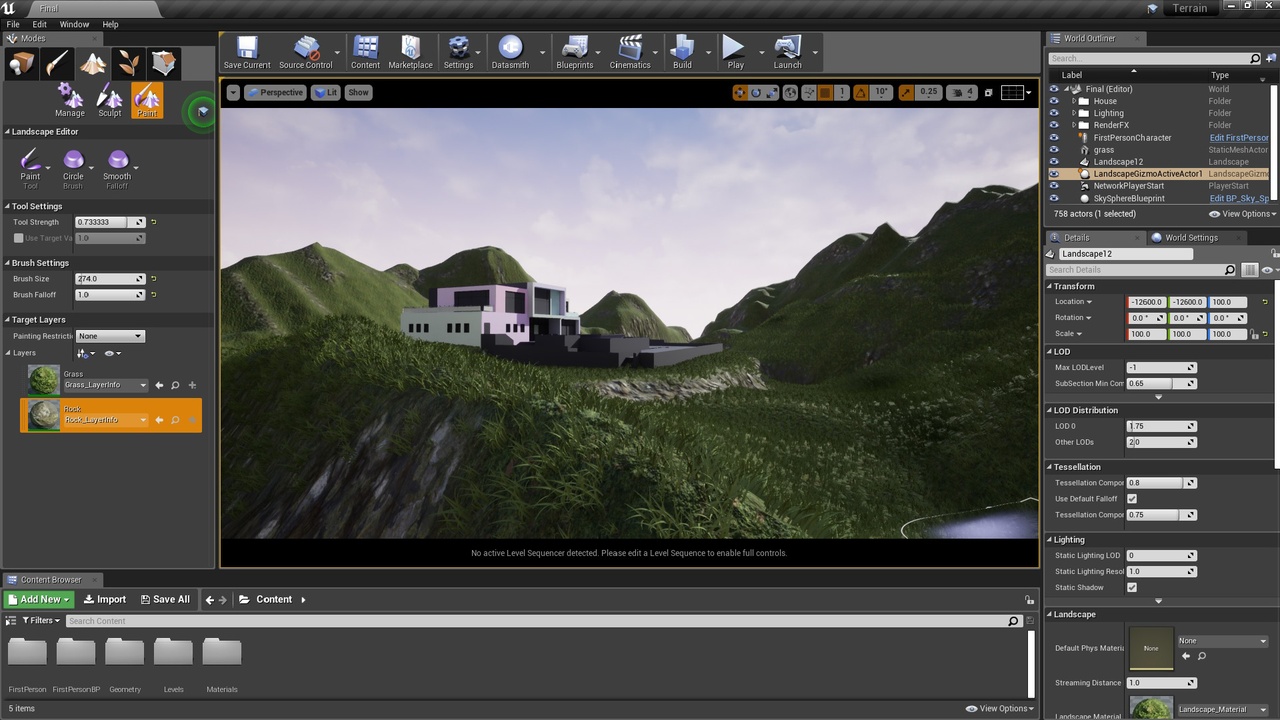This screenshot has height=720, width=1280.
Task: Click the Datasmith toolbar button
Action: (x=510, y=53)
